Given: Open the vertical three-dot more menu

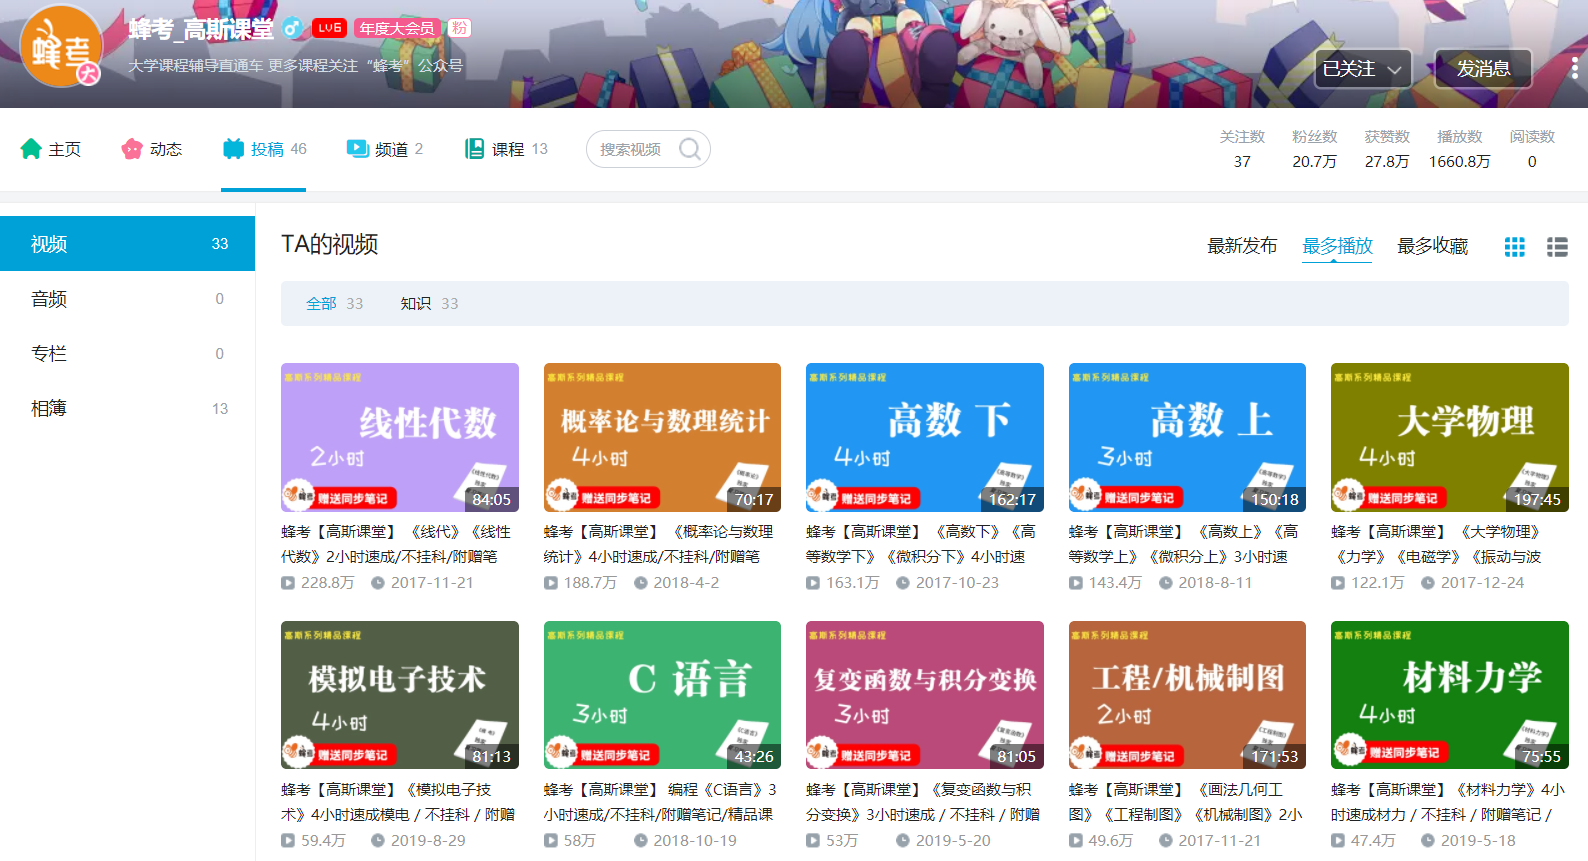Looking at the screenshot, I should [1574, 68].
